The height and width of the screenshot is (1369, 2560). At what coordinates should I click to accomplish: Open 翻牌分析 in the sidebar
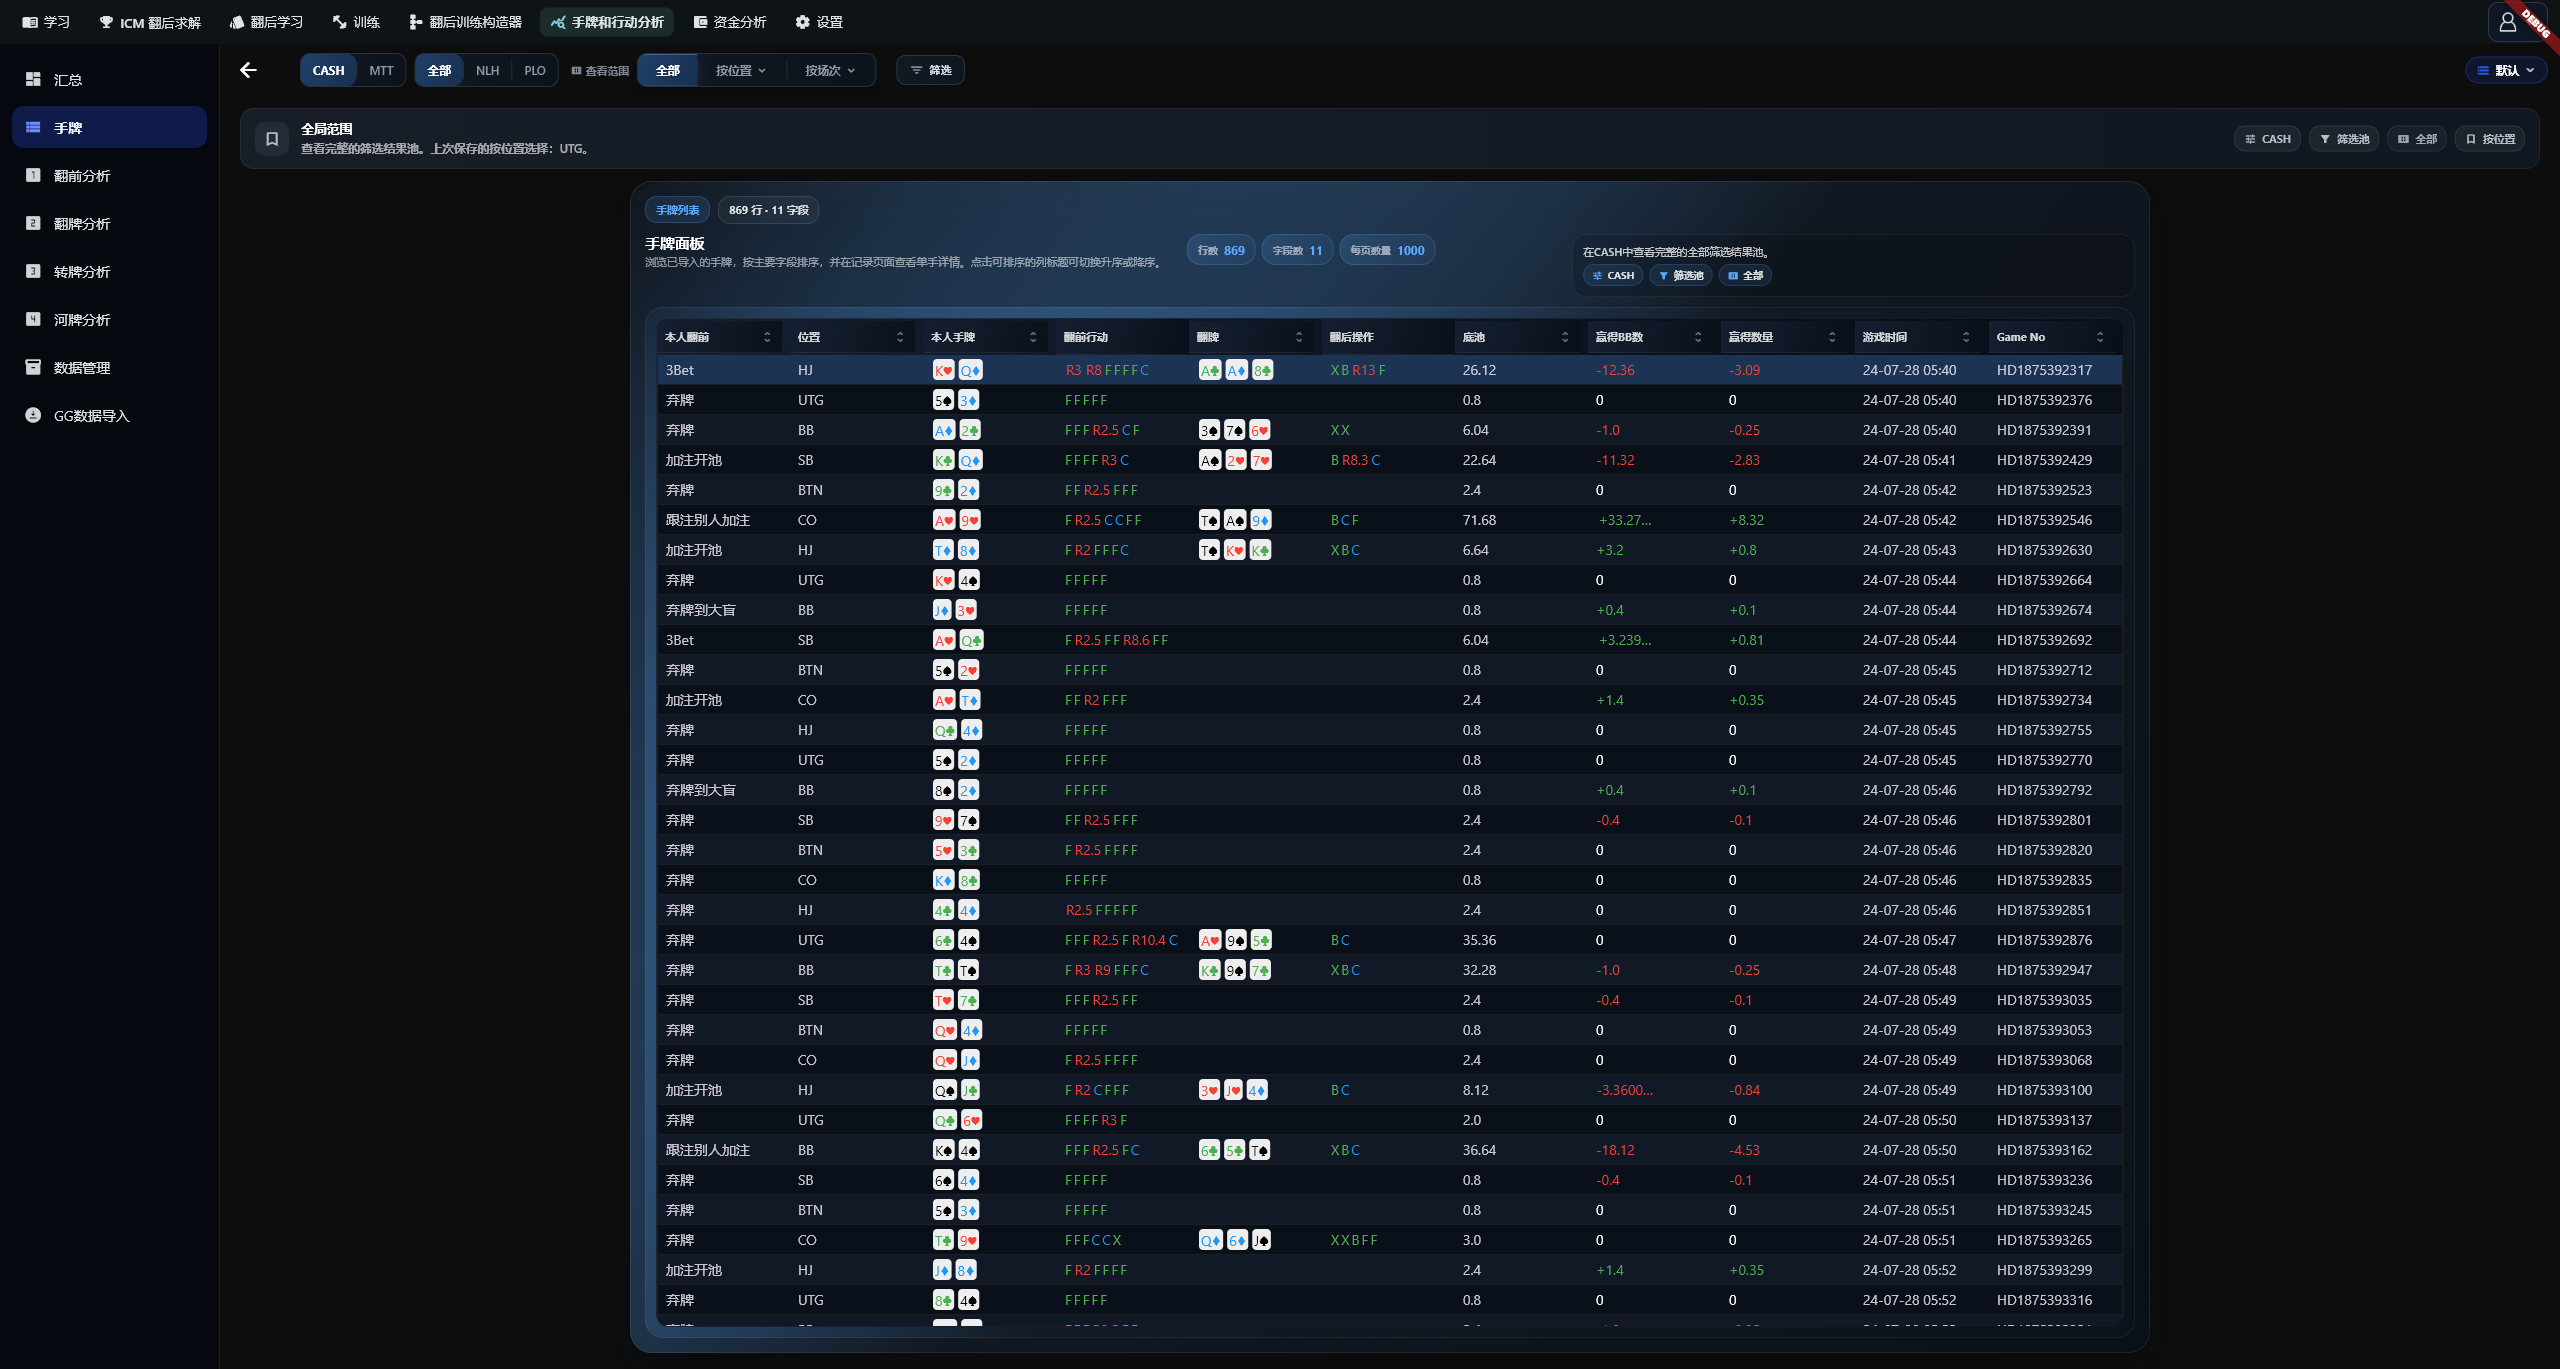point(109,223)
